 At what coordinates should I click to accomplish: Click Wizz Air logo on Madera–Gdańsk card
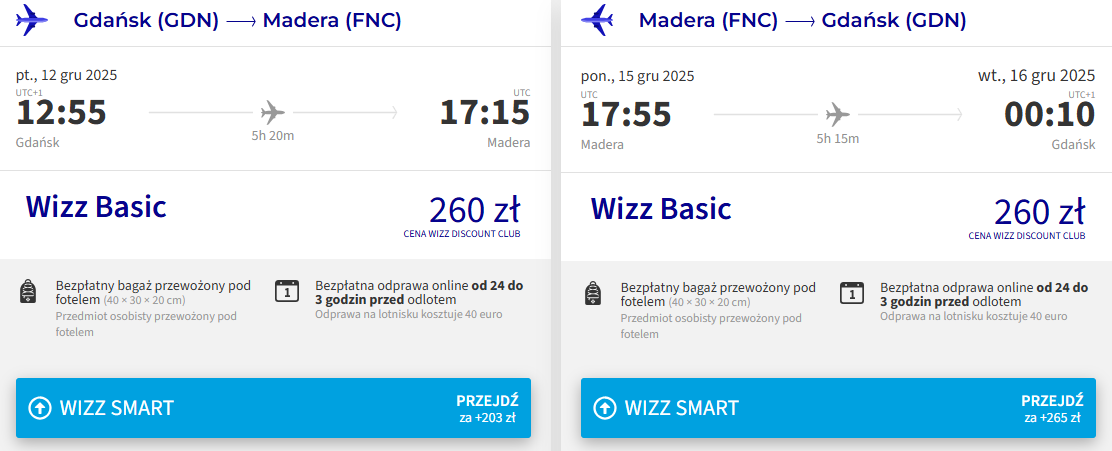[x=598, y=20]
